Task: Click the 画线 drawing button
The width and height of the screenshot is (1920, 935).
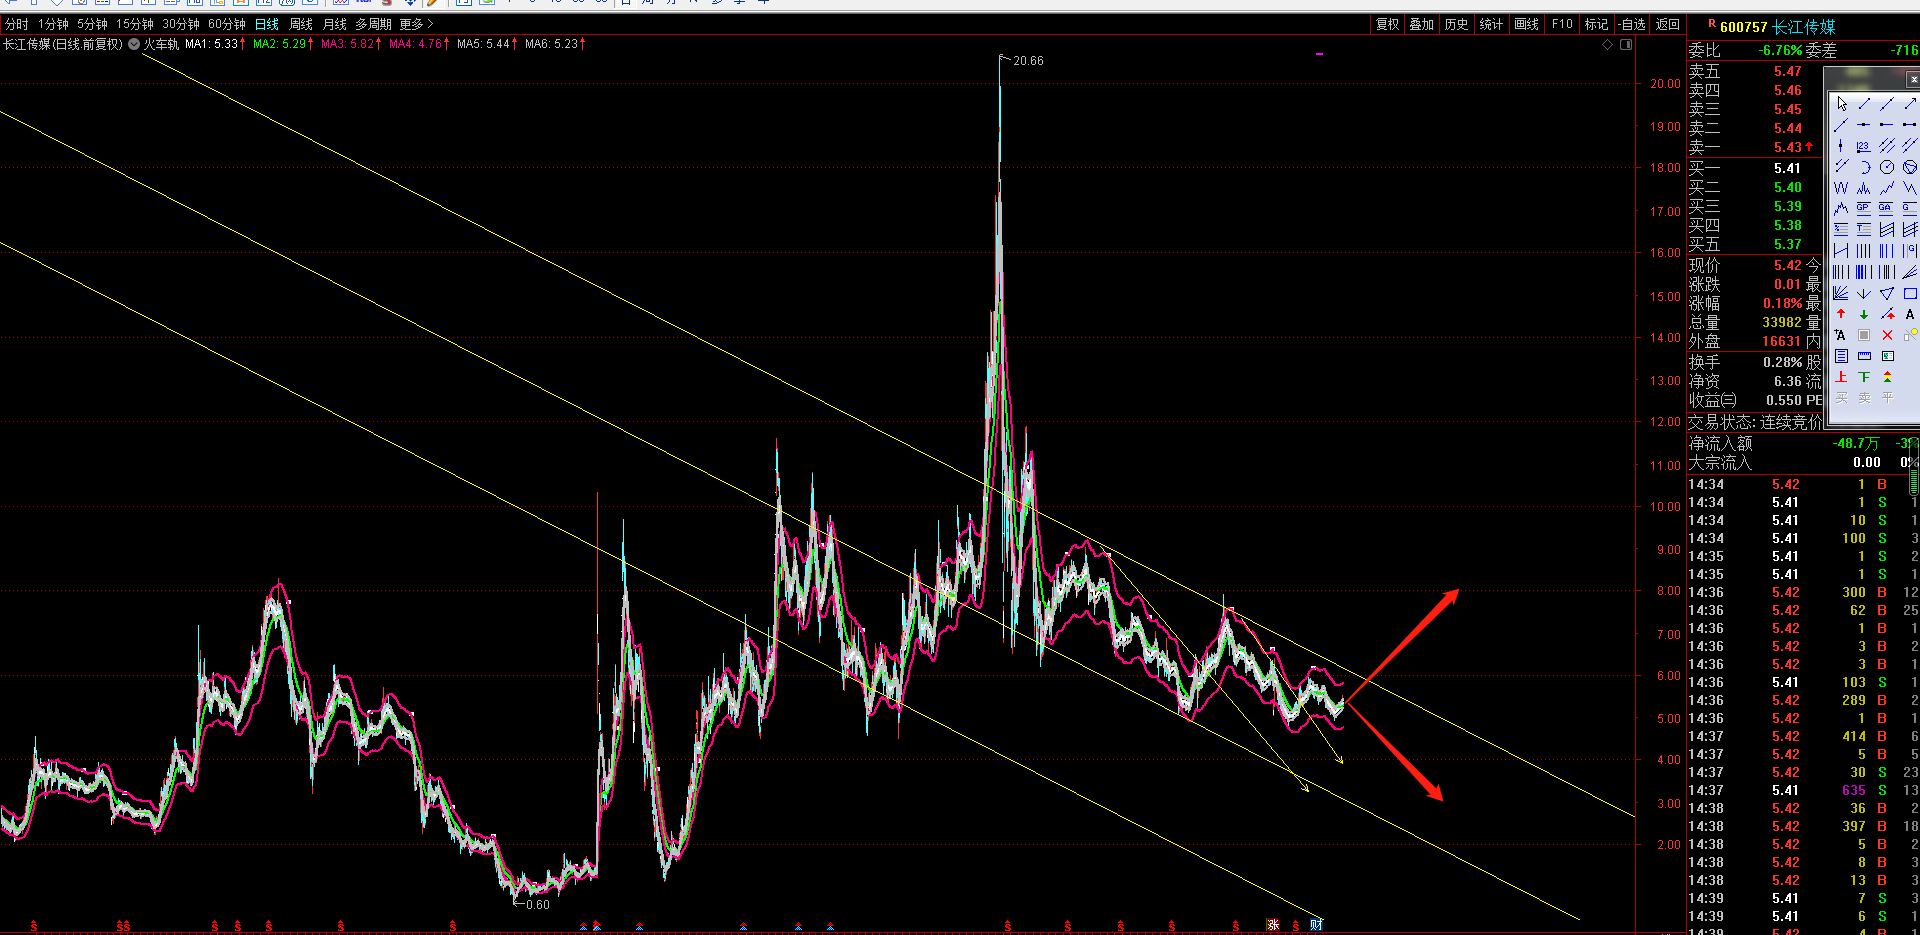Action: 1527,24
